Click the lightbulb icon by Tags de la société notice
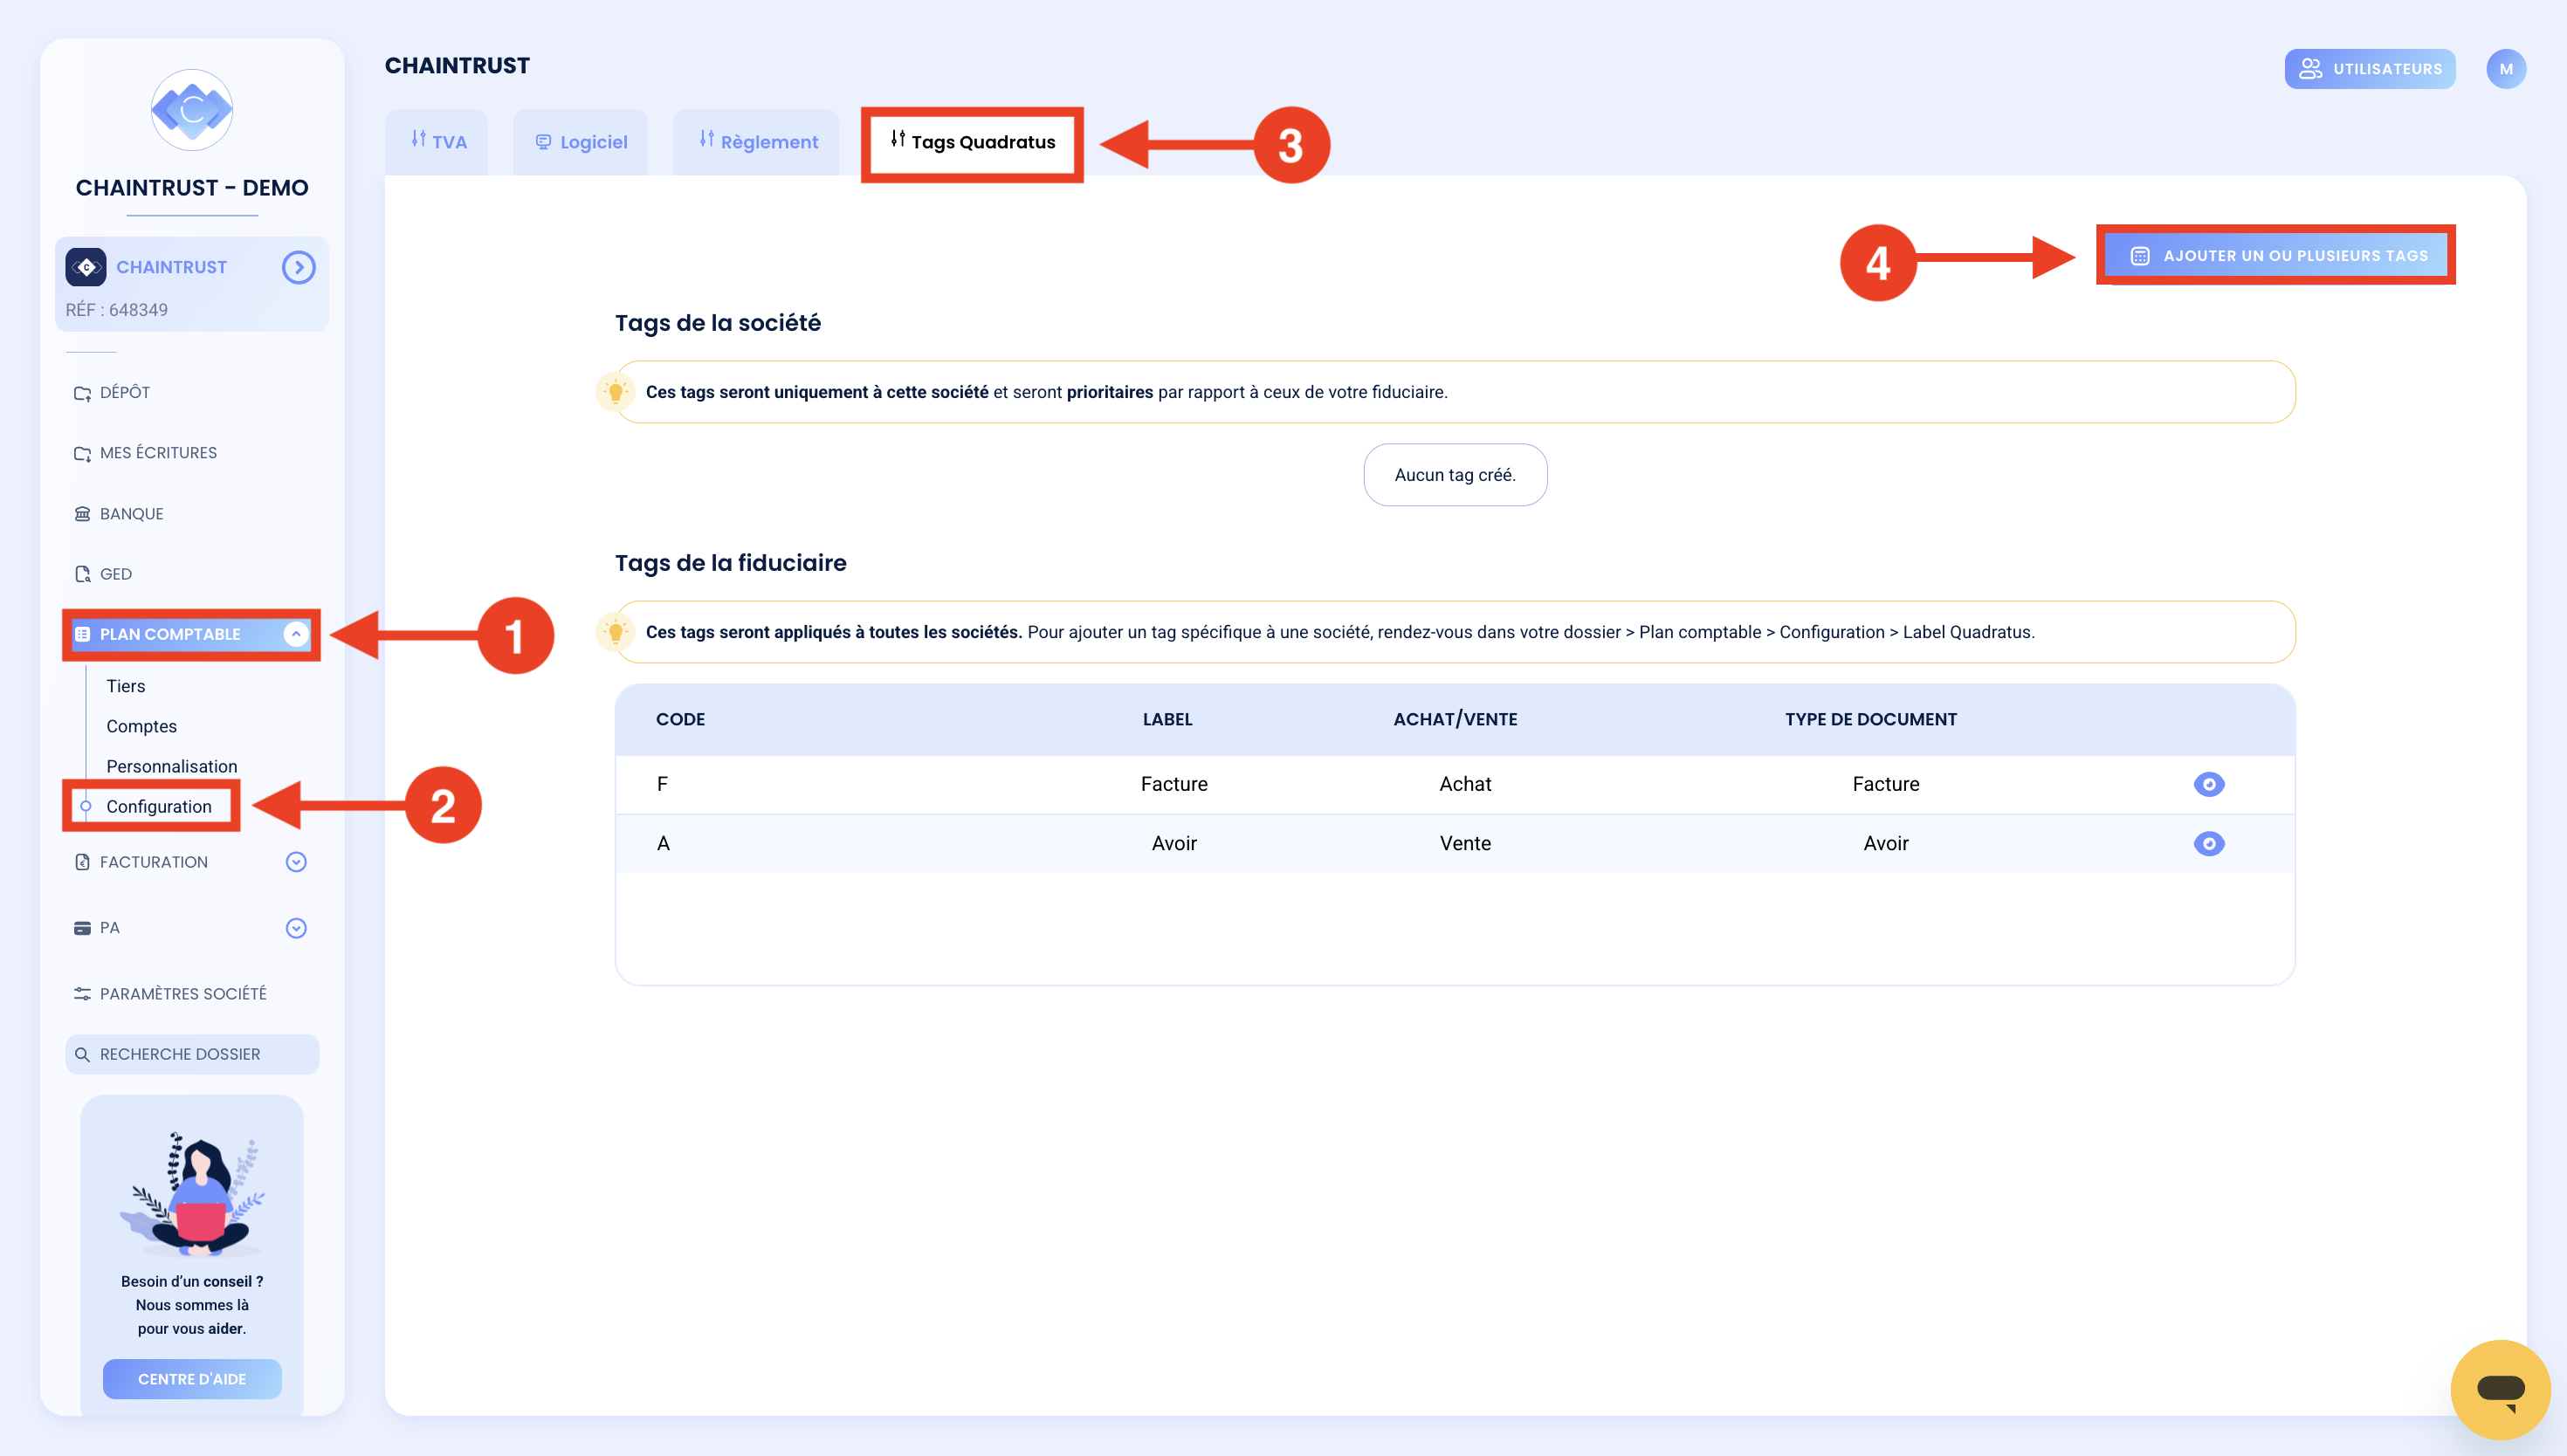The height and width of the screenshot is (1456, 2567). click(616, 392)
